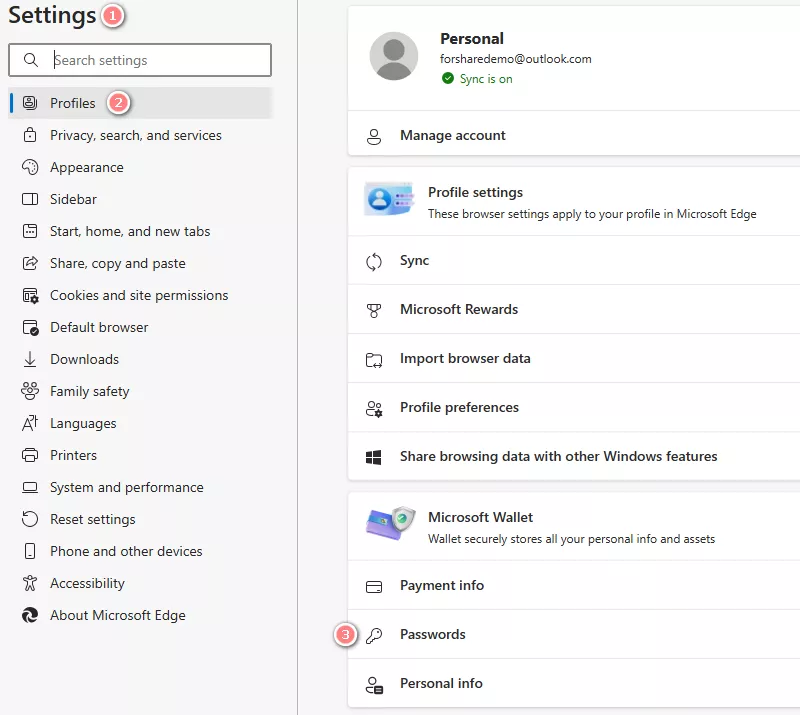Click the Sync circular arrows icon

(x=374, y=262)
